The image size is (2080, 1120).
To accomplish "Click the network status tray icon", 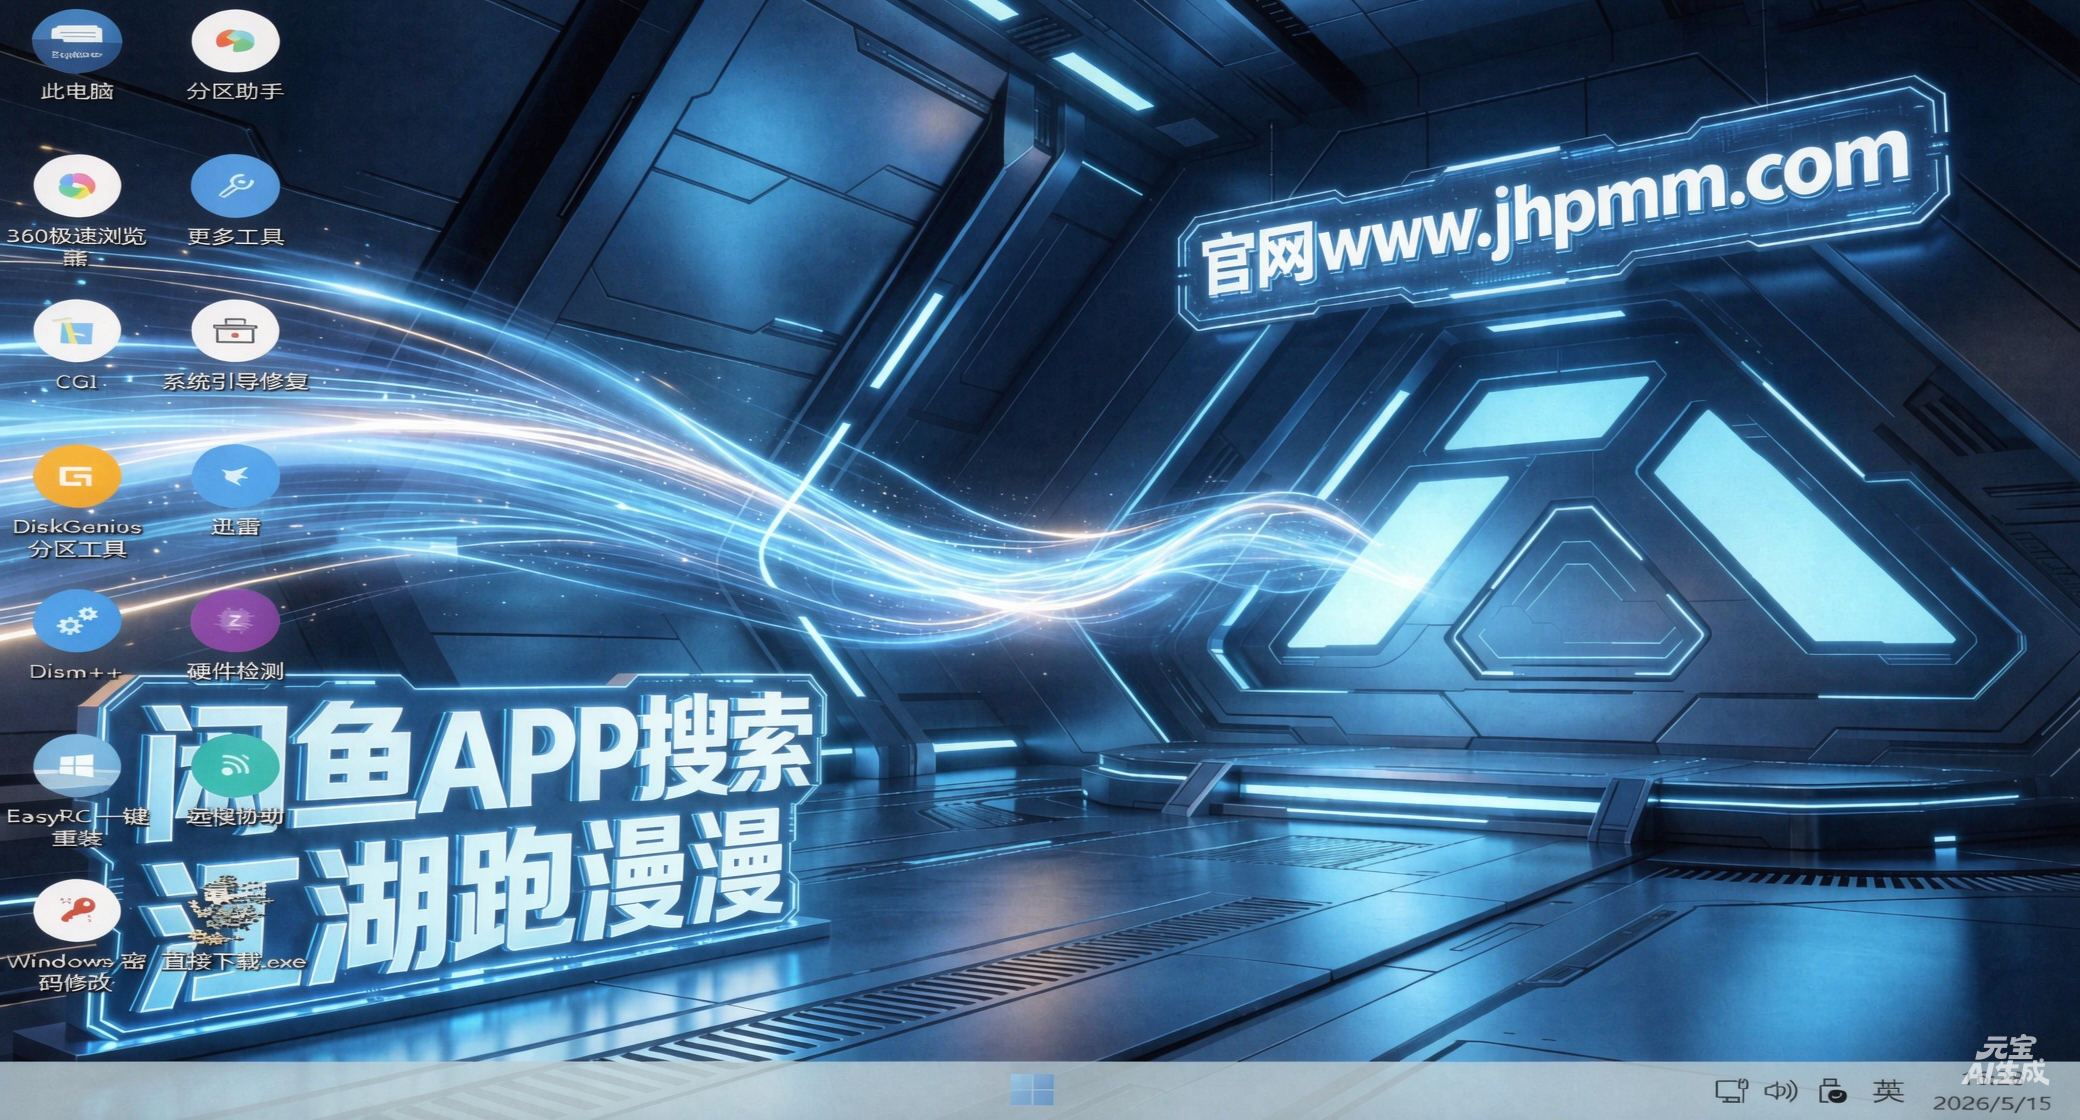I will pyautogui.click(x=1731, y=1091).
